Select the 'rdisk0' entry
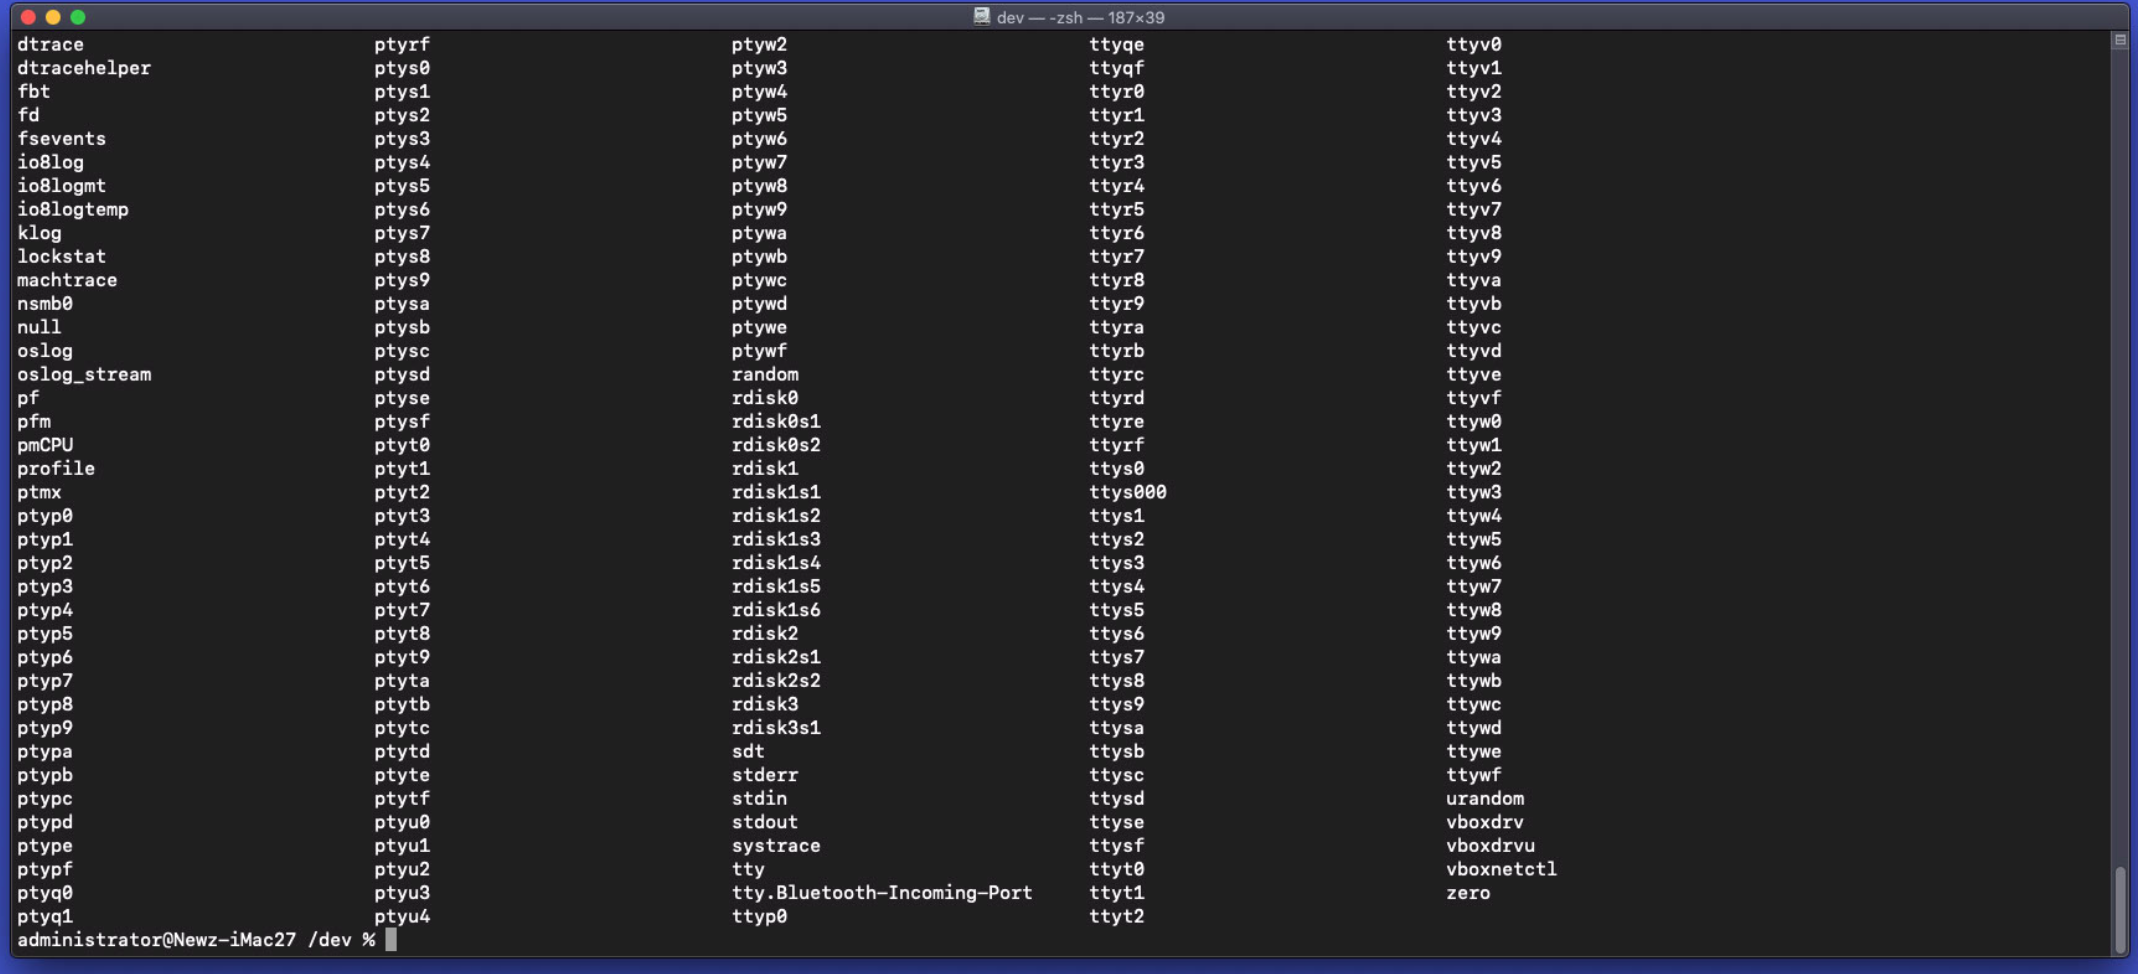 pyautogui.click(x=765, y=398)
